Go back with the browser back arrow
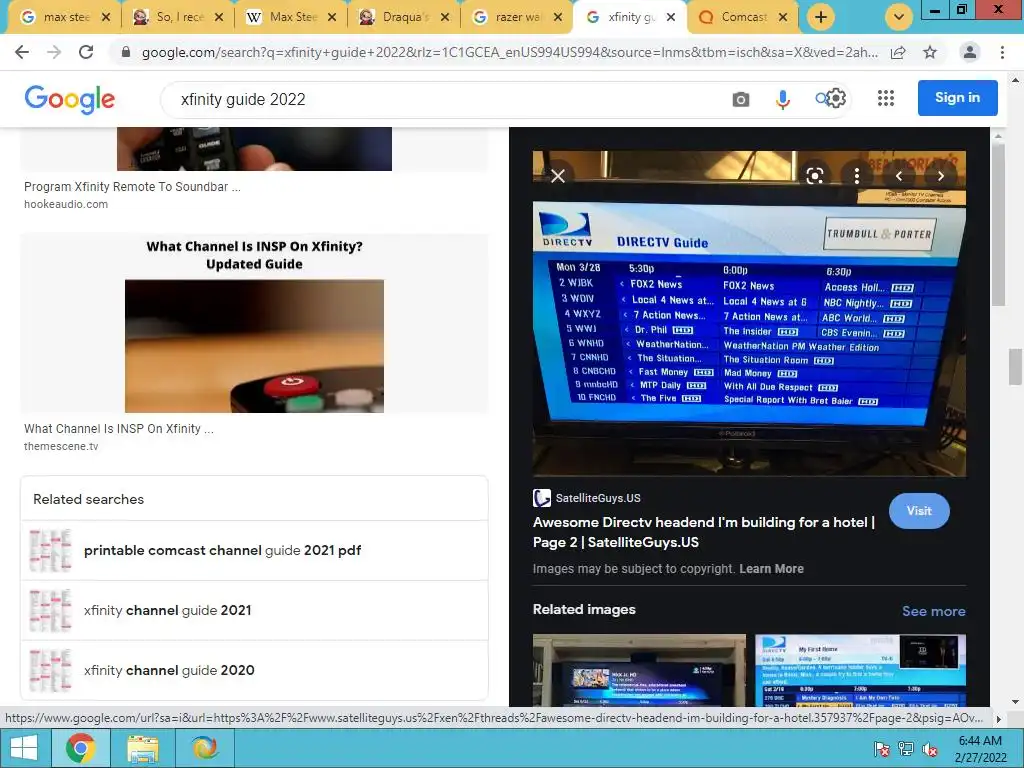The image size is (1024, 768). pos(22,52)
